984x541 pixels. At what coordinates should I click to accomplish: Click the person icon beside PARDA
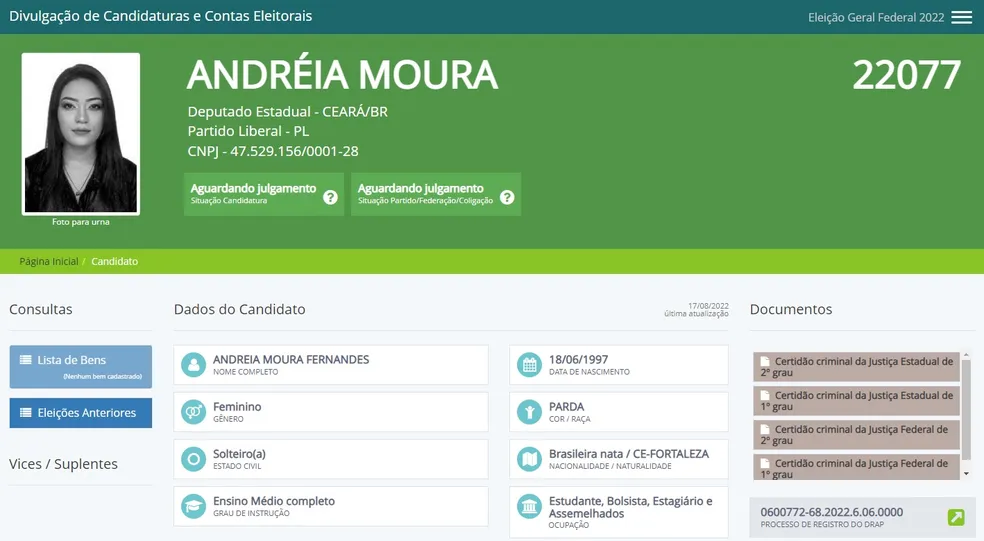coord(529,412)
